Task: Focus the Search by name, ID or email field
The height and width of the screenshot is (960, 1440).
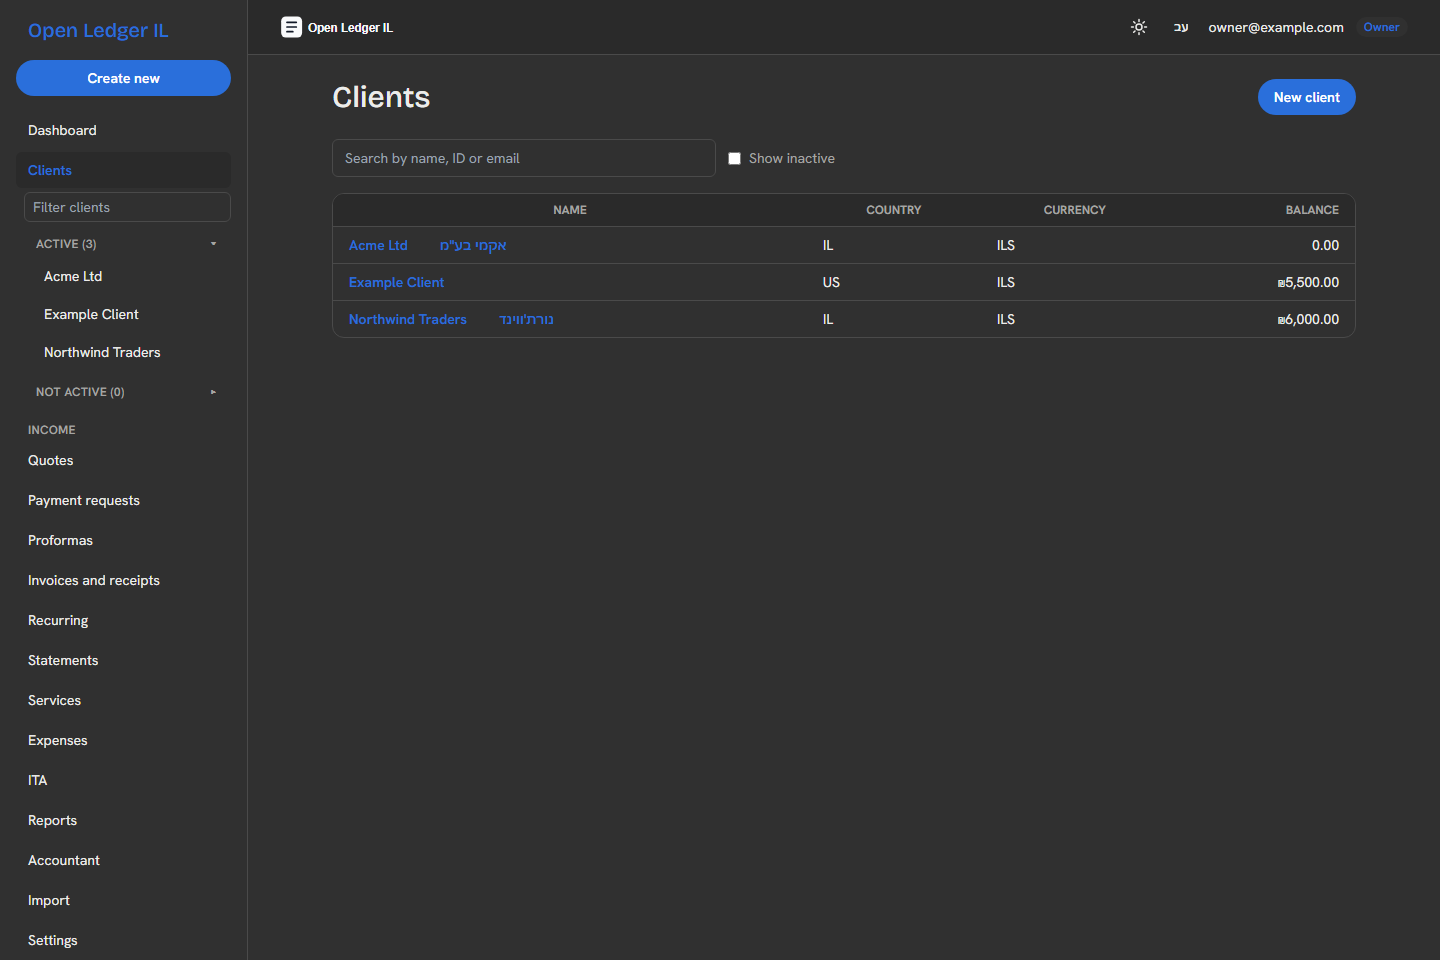Action: click(x=524, y=158)
